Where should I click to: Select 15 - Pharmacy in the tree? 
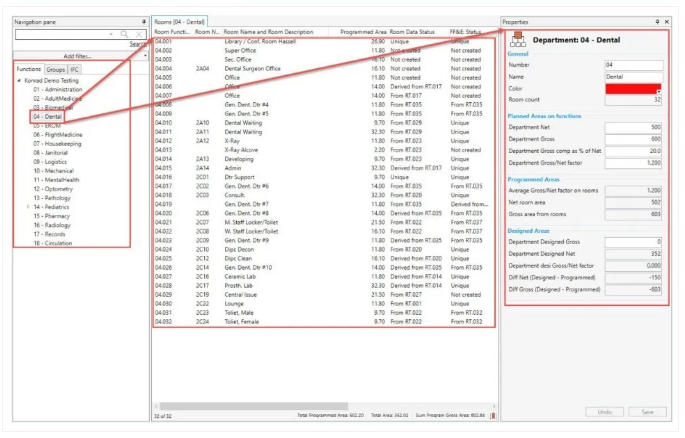(52, 216)
